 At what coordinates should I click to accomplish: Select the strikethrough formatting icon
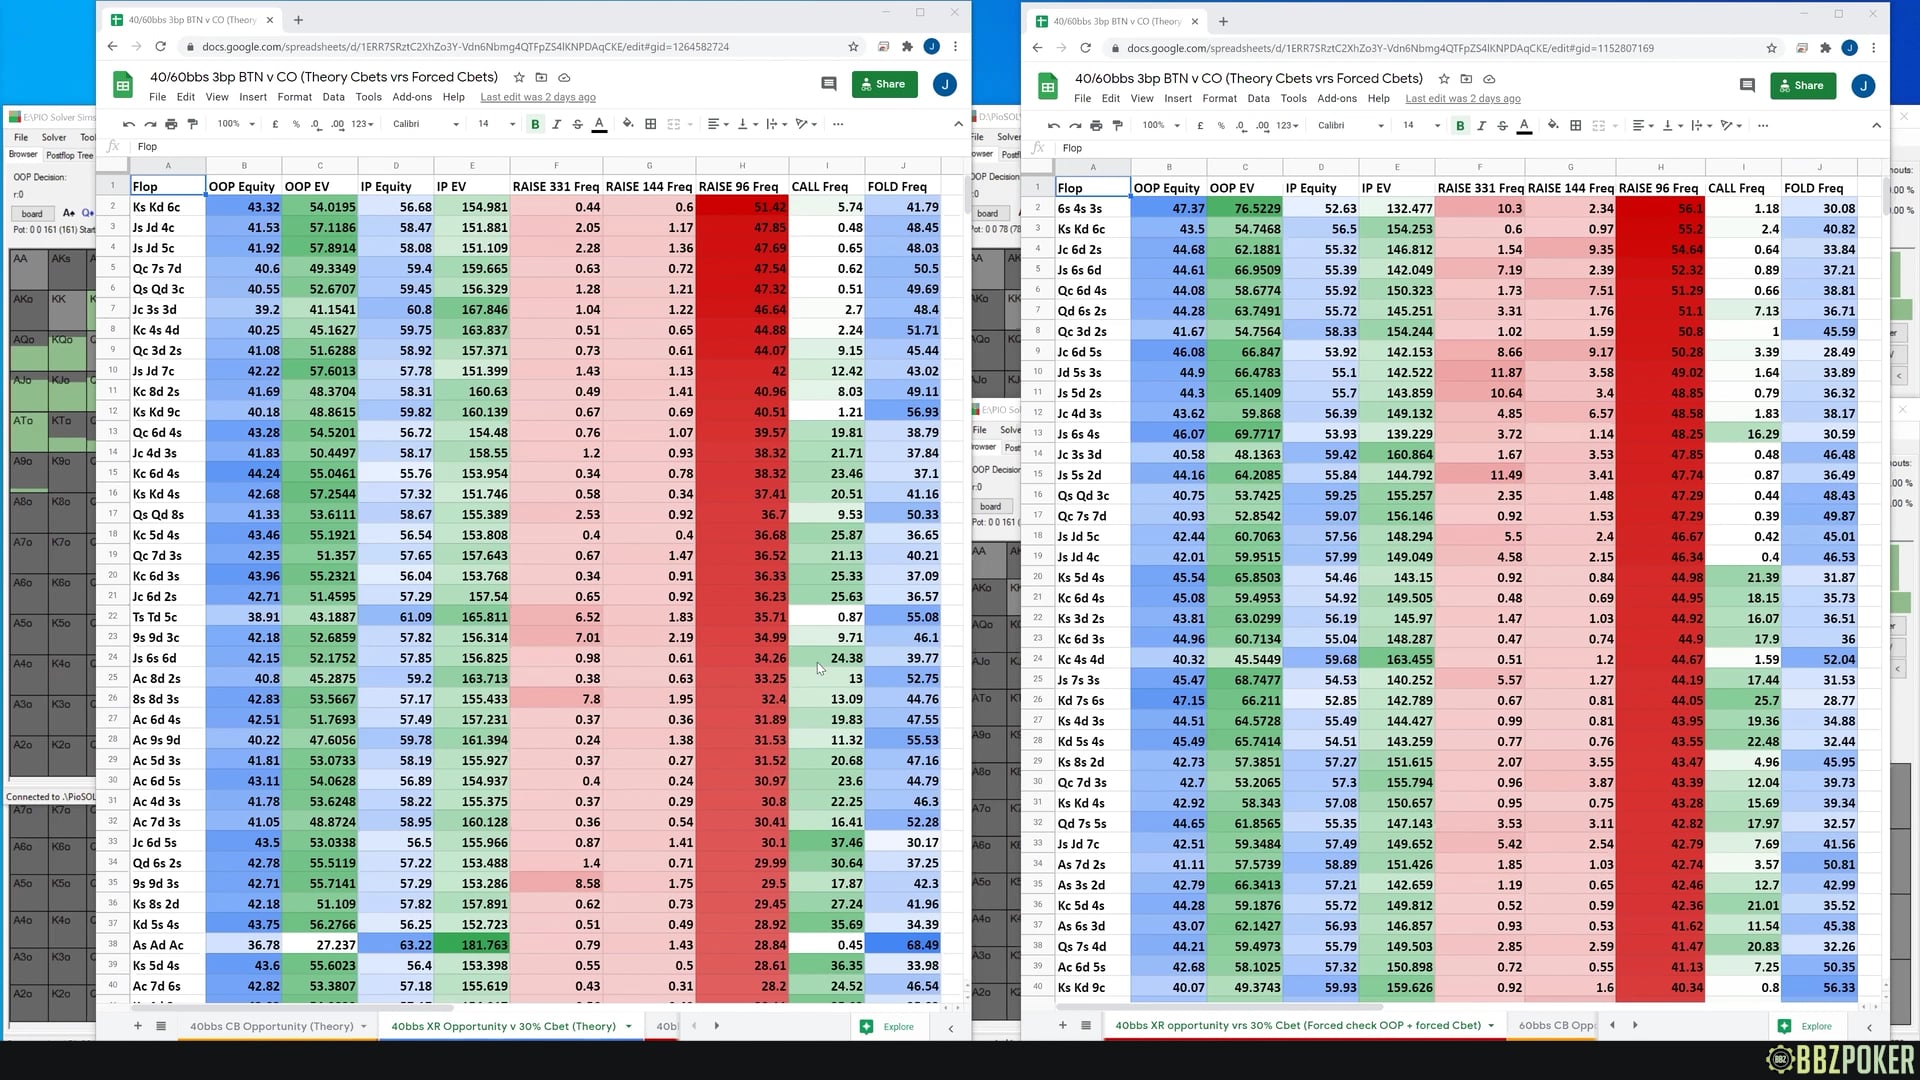pos(577,124)
